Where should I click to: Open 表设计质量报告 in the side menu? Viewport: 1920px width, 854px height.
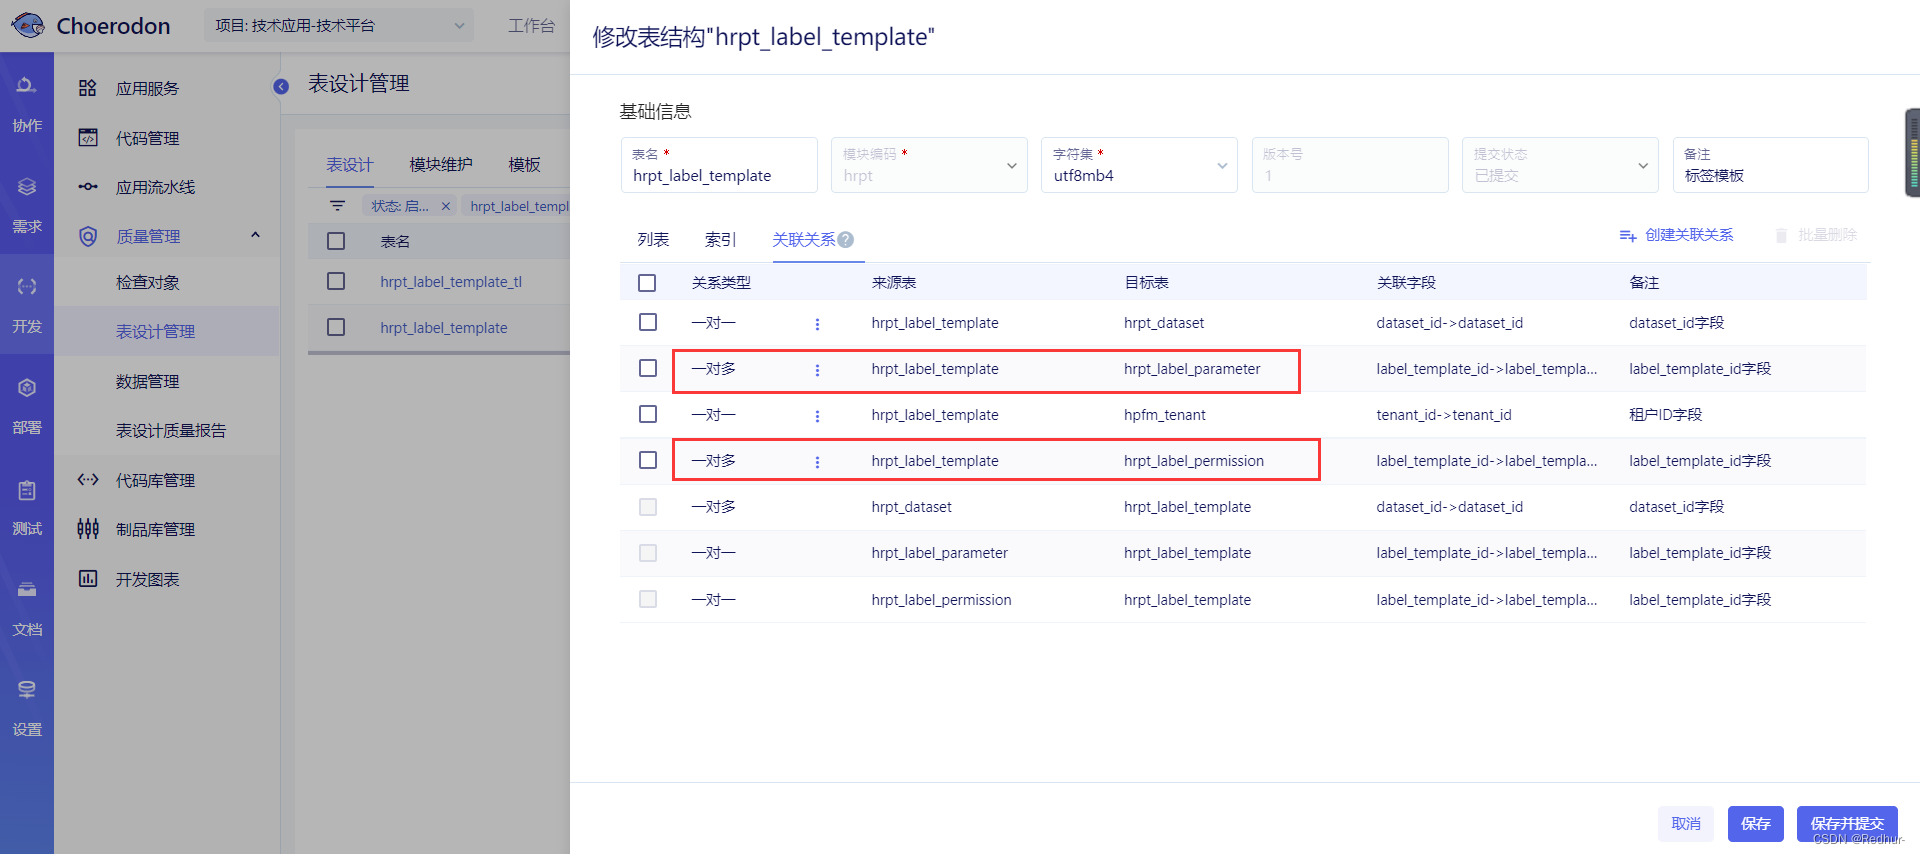(171, 431)
